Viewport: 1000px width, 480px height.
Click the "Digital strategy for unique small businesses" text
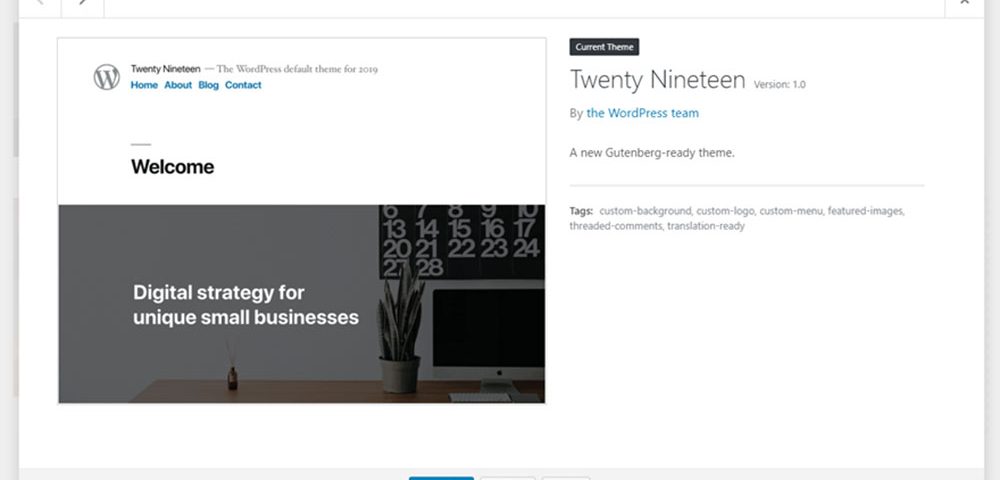click(x=246, y=305)
